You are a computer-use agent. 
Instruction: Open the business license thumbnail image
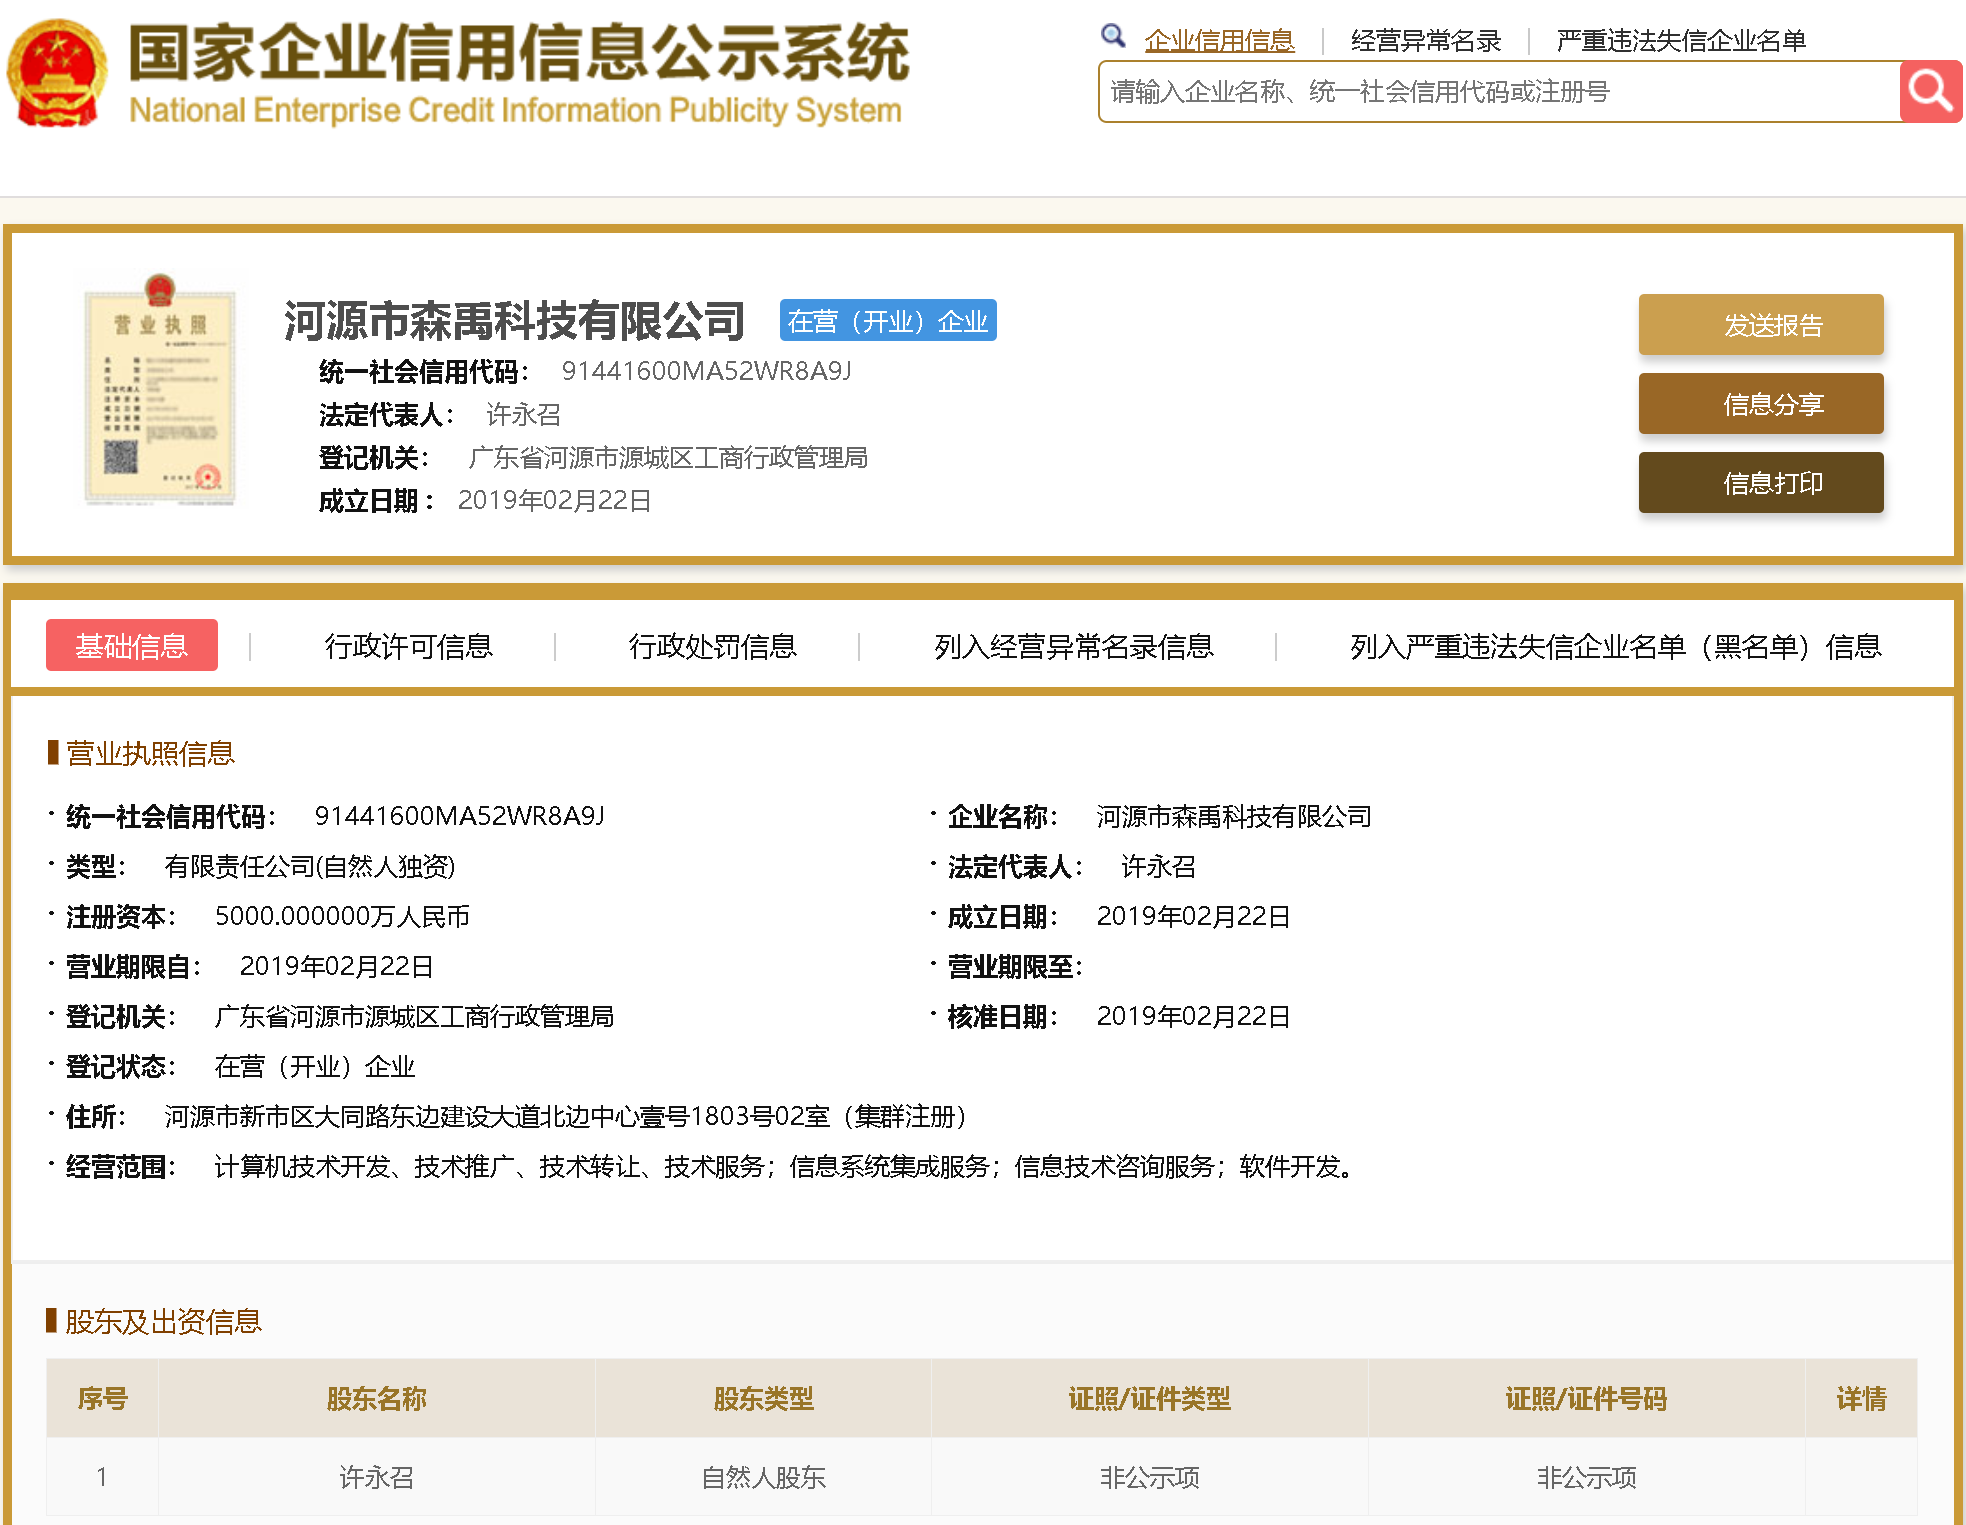pyautogui.click(x=160, y=392)
